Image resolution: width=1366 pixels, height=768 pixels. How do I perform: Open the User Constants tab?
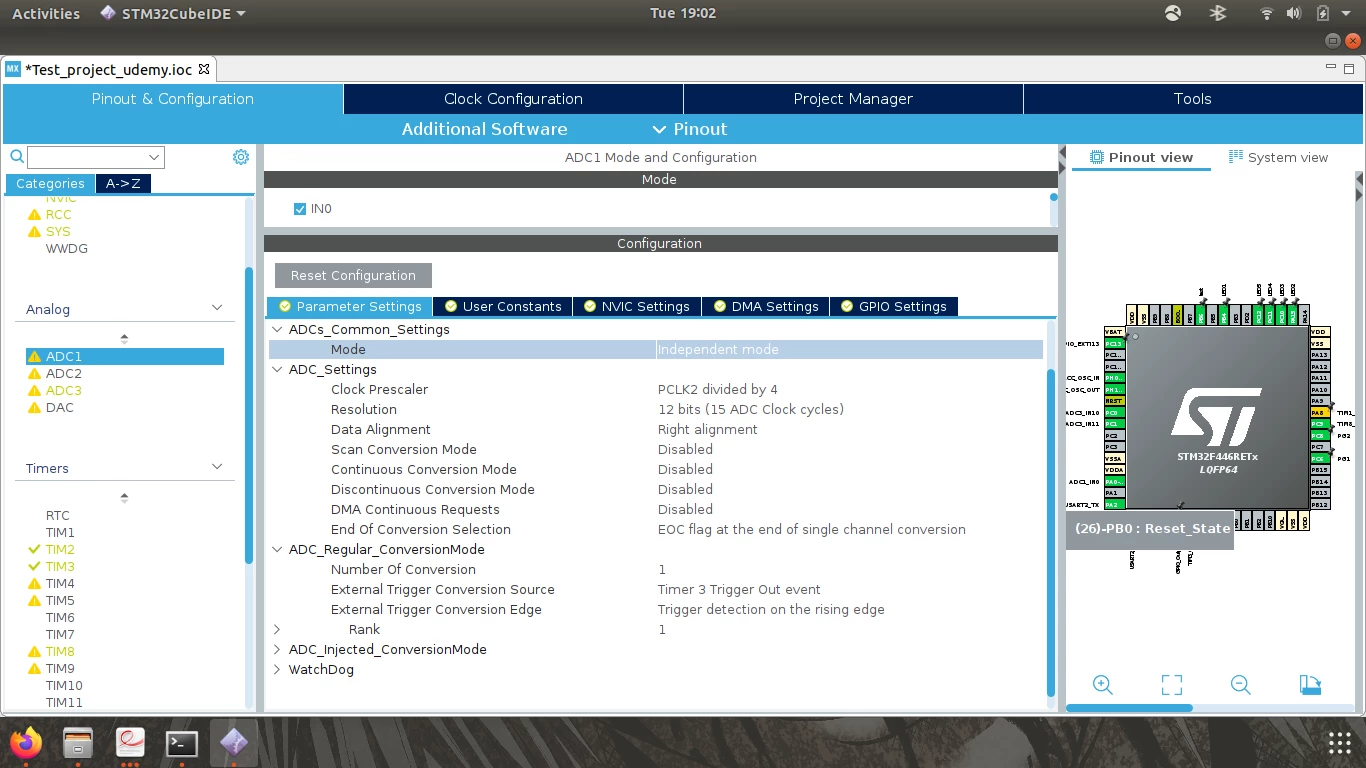tap(503, 306)
